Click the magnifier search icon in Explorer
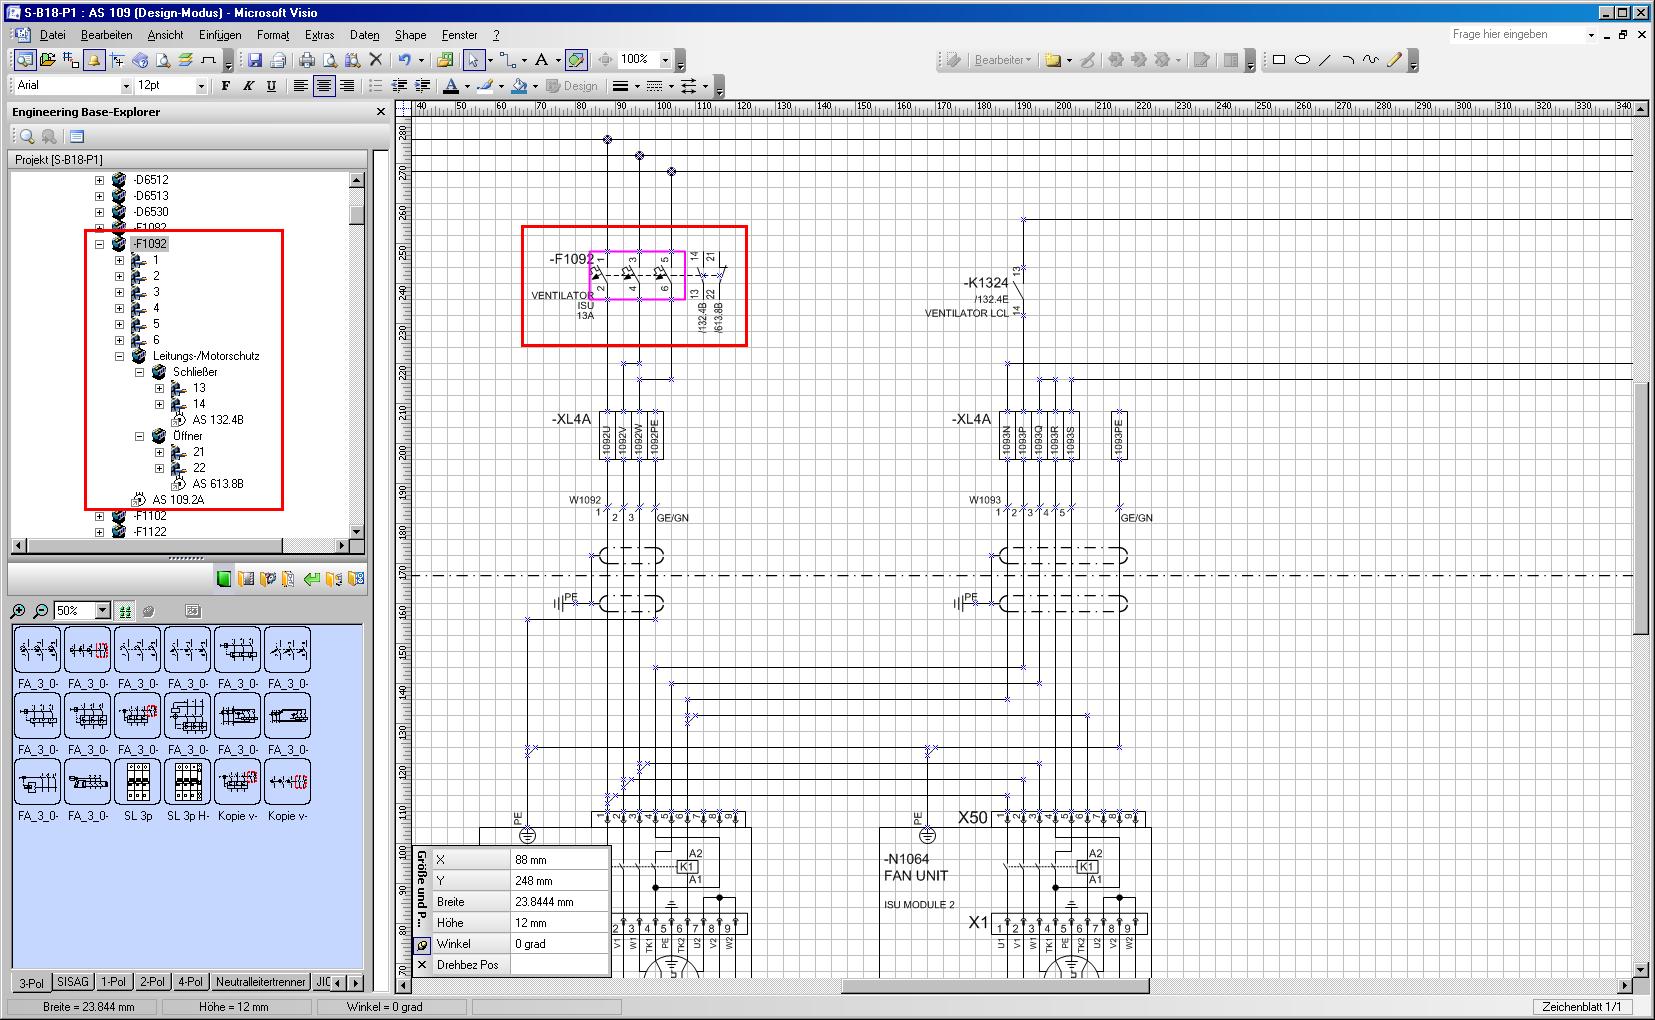The image size is (1655, 1020). pos(27,136)
